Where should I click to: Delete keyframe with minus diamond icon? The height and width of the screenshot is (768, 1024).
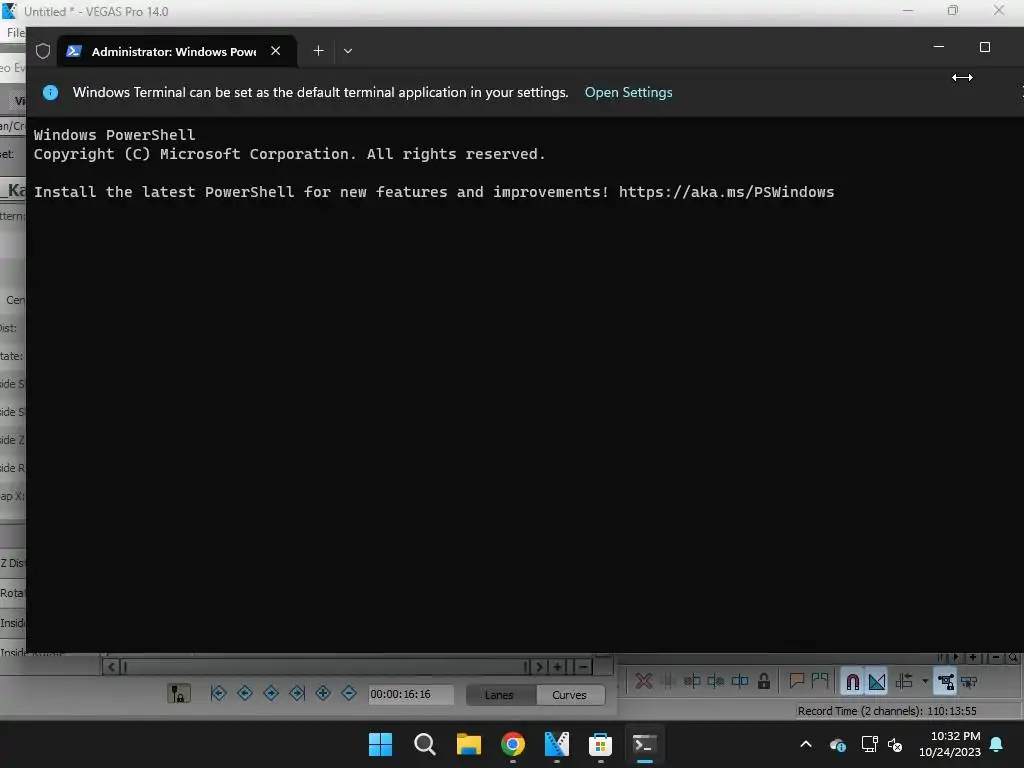pos(349,693)
